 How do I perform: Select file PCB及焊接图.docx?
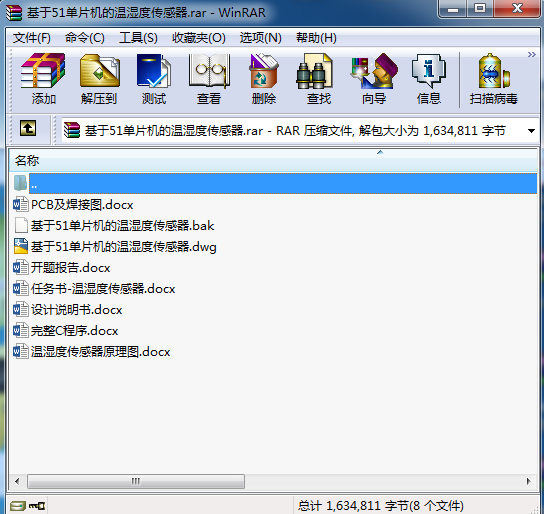click(x=82, y=205)
